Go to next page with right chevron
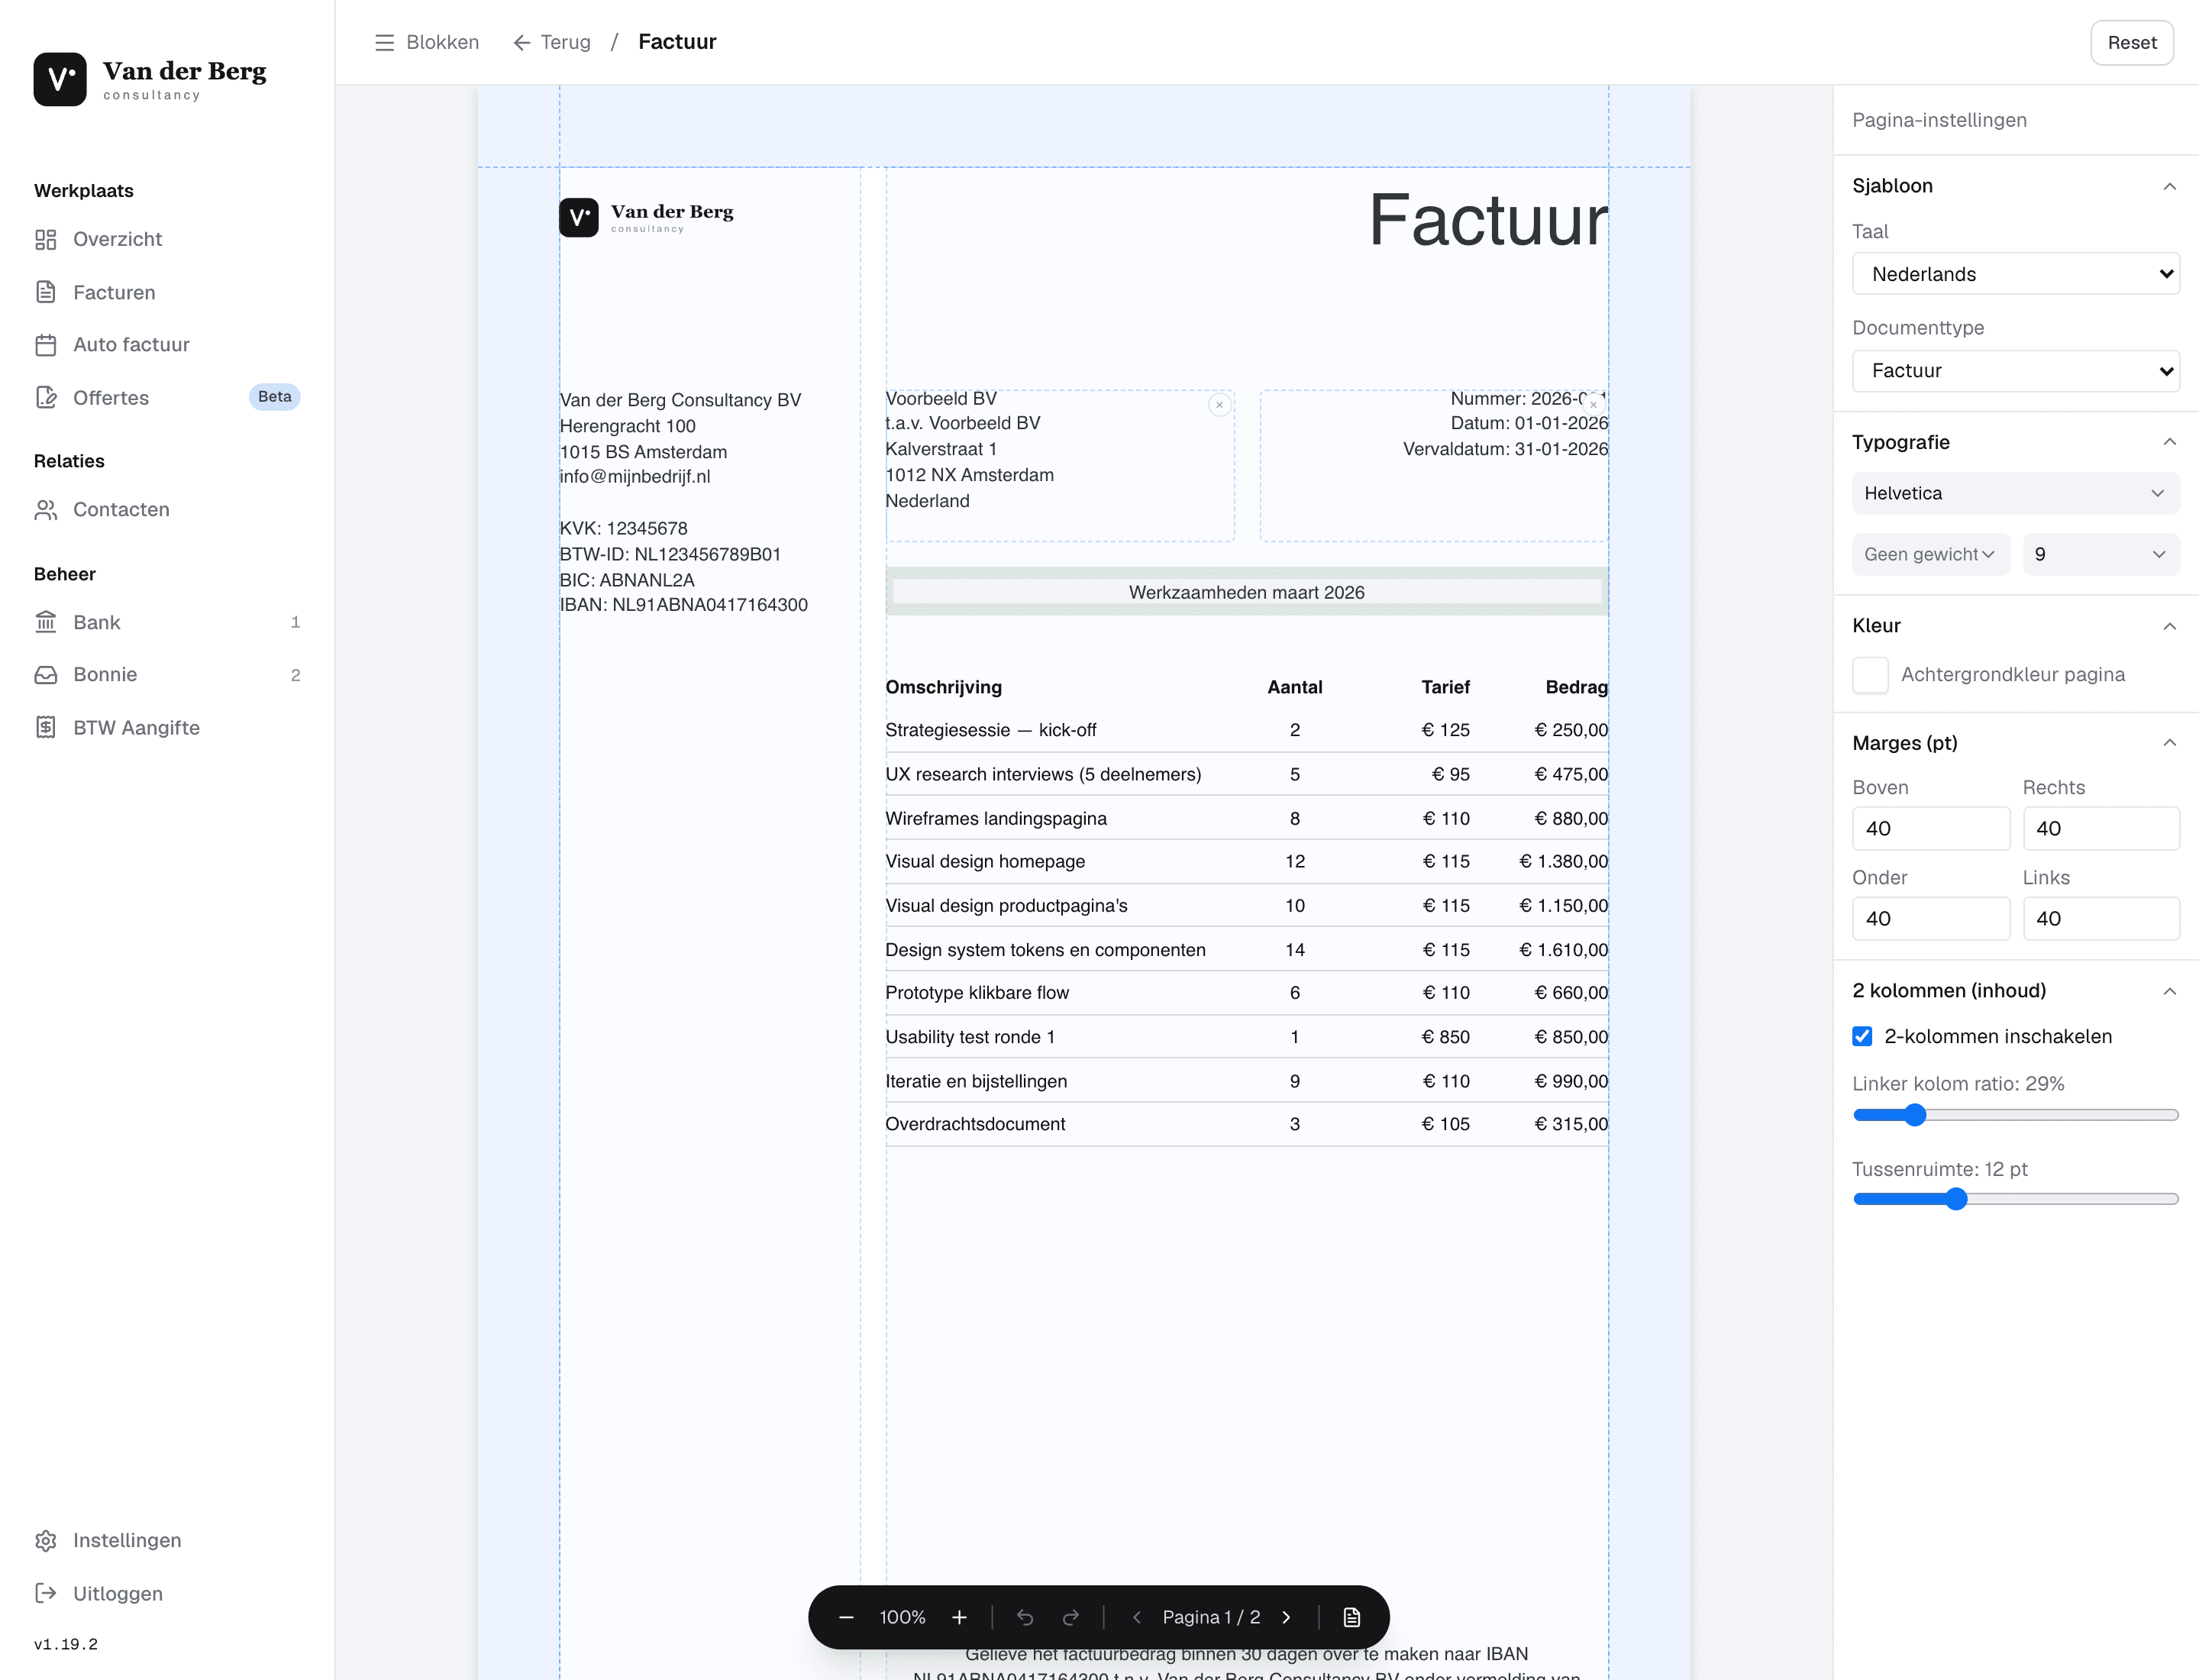This screenshot has width=2199, height=1680. pos(1287,1617)
